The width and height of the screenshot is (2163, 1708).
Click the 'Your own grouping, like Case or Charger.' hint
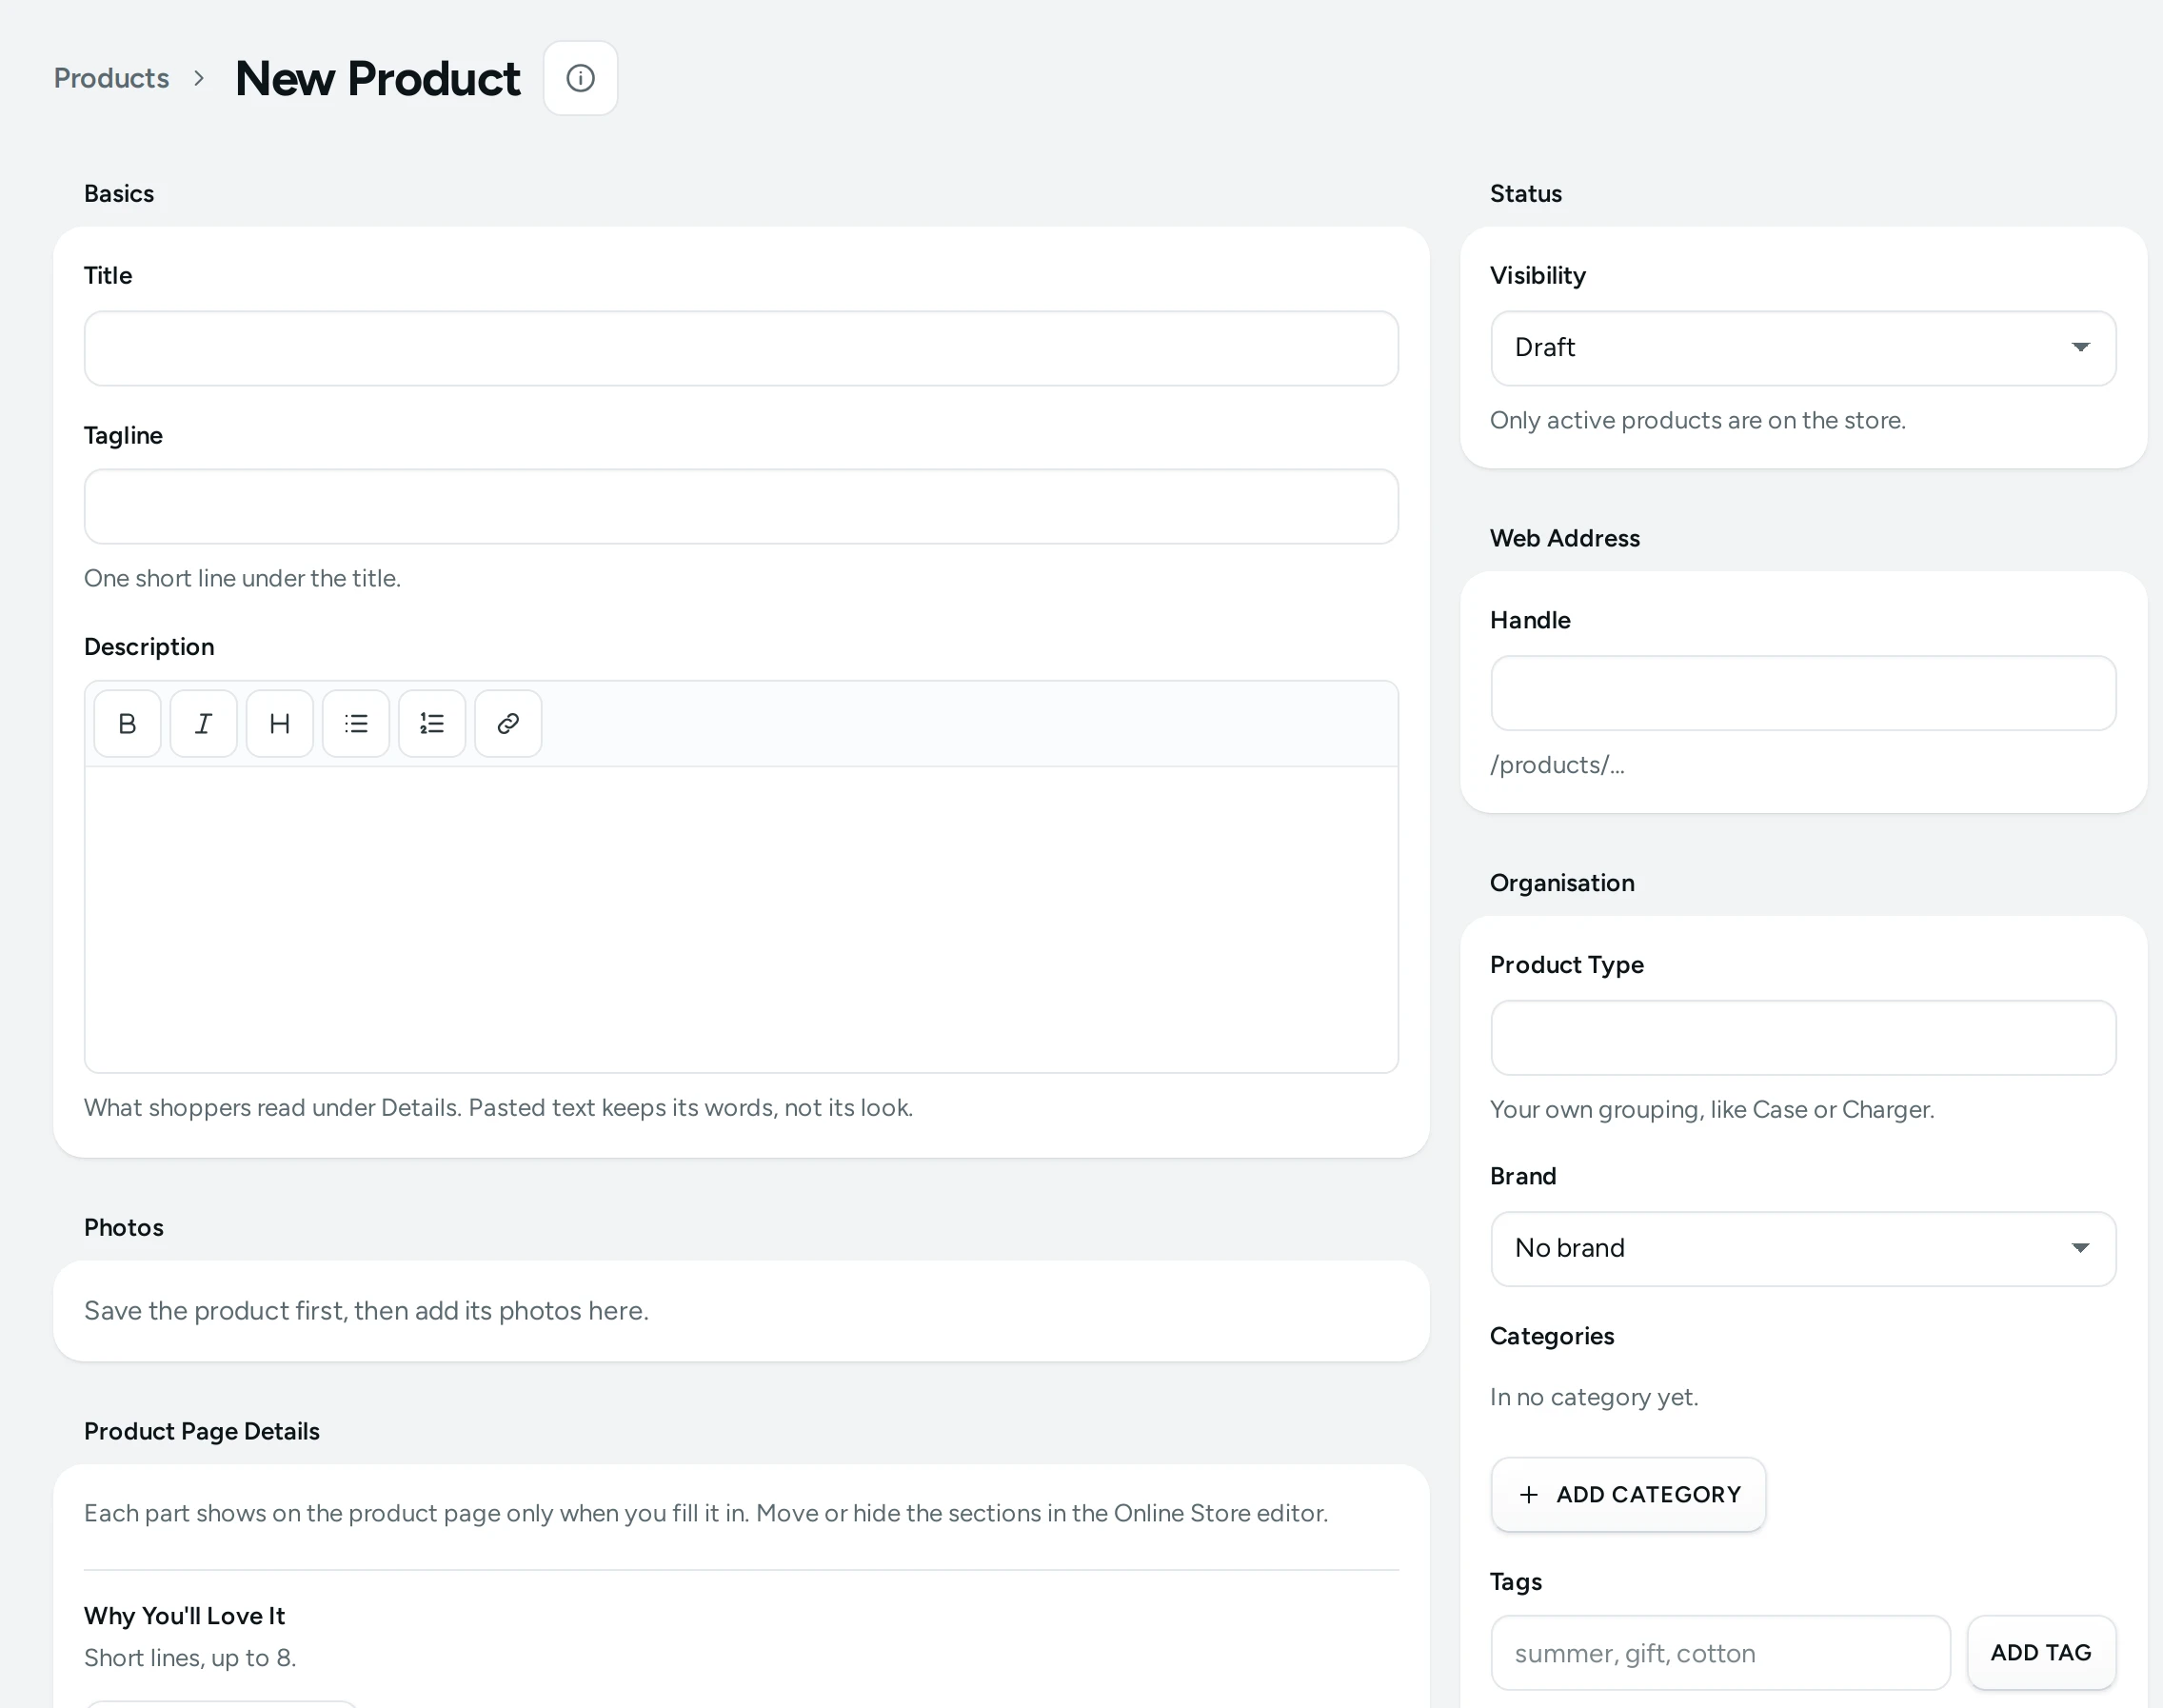[x=1712, y=1110]
